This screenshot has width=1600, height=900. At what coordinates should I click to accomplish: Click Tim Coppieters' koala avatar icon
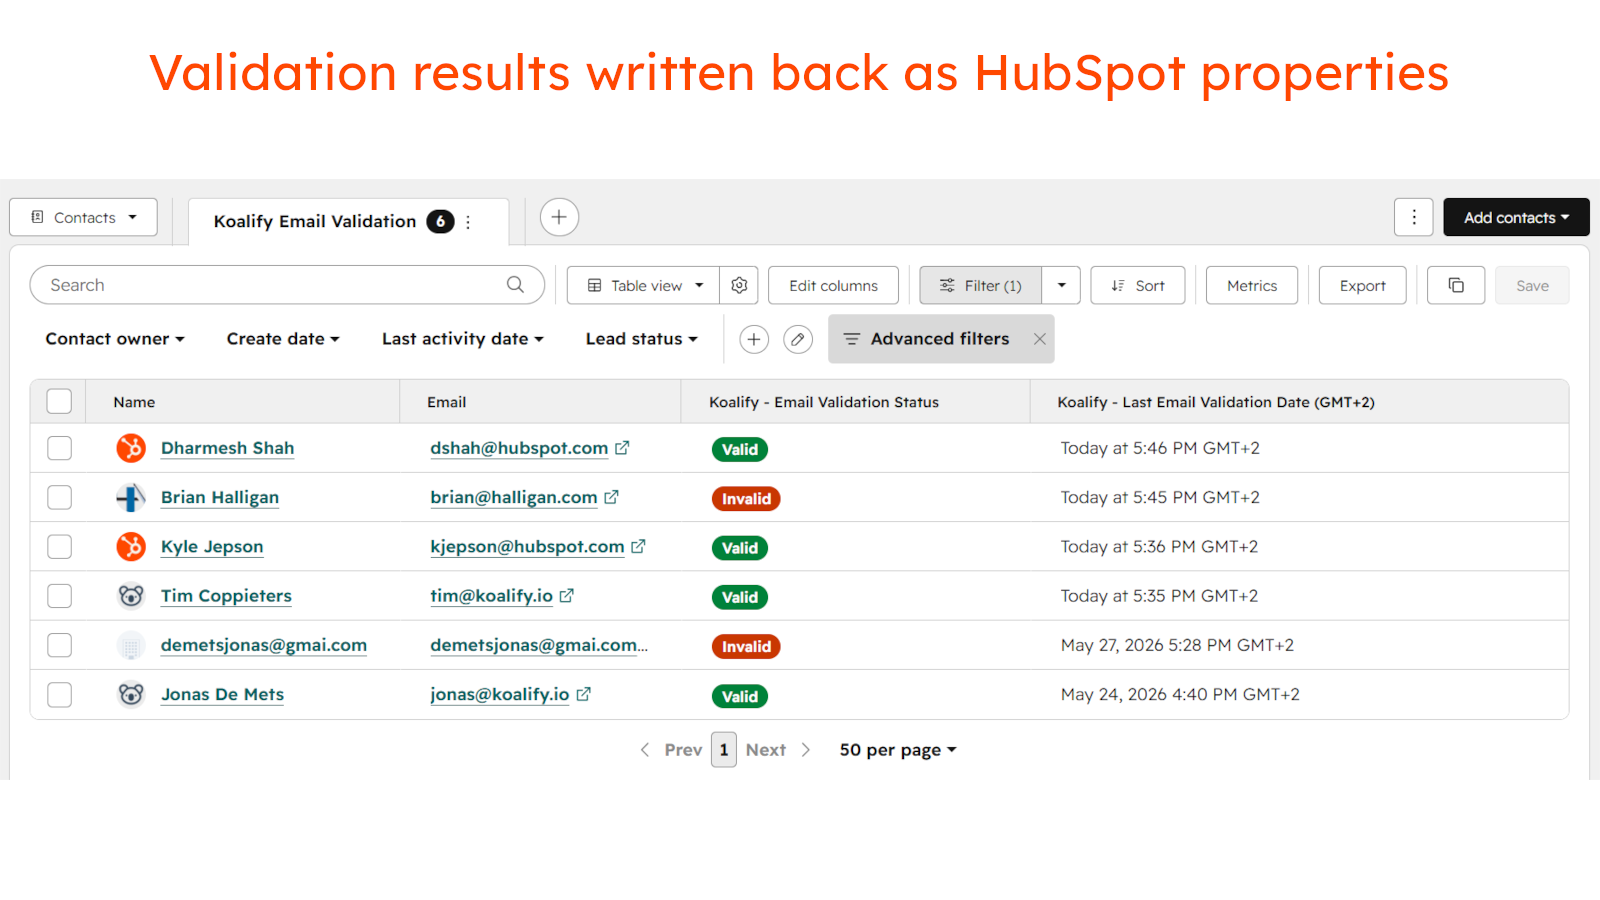(x=131, y=596)
